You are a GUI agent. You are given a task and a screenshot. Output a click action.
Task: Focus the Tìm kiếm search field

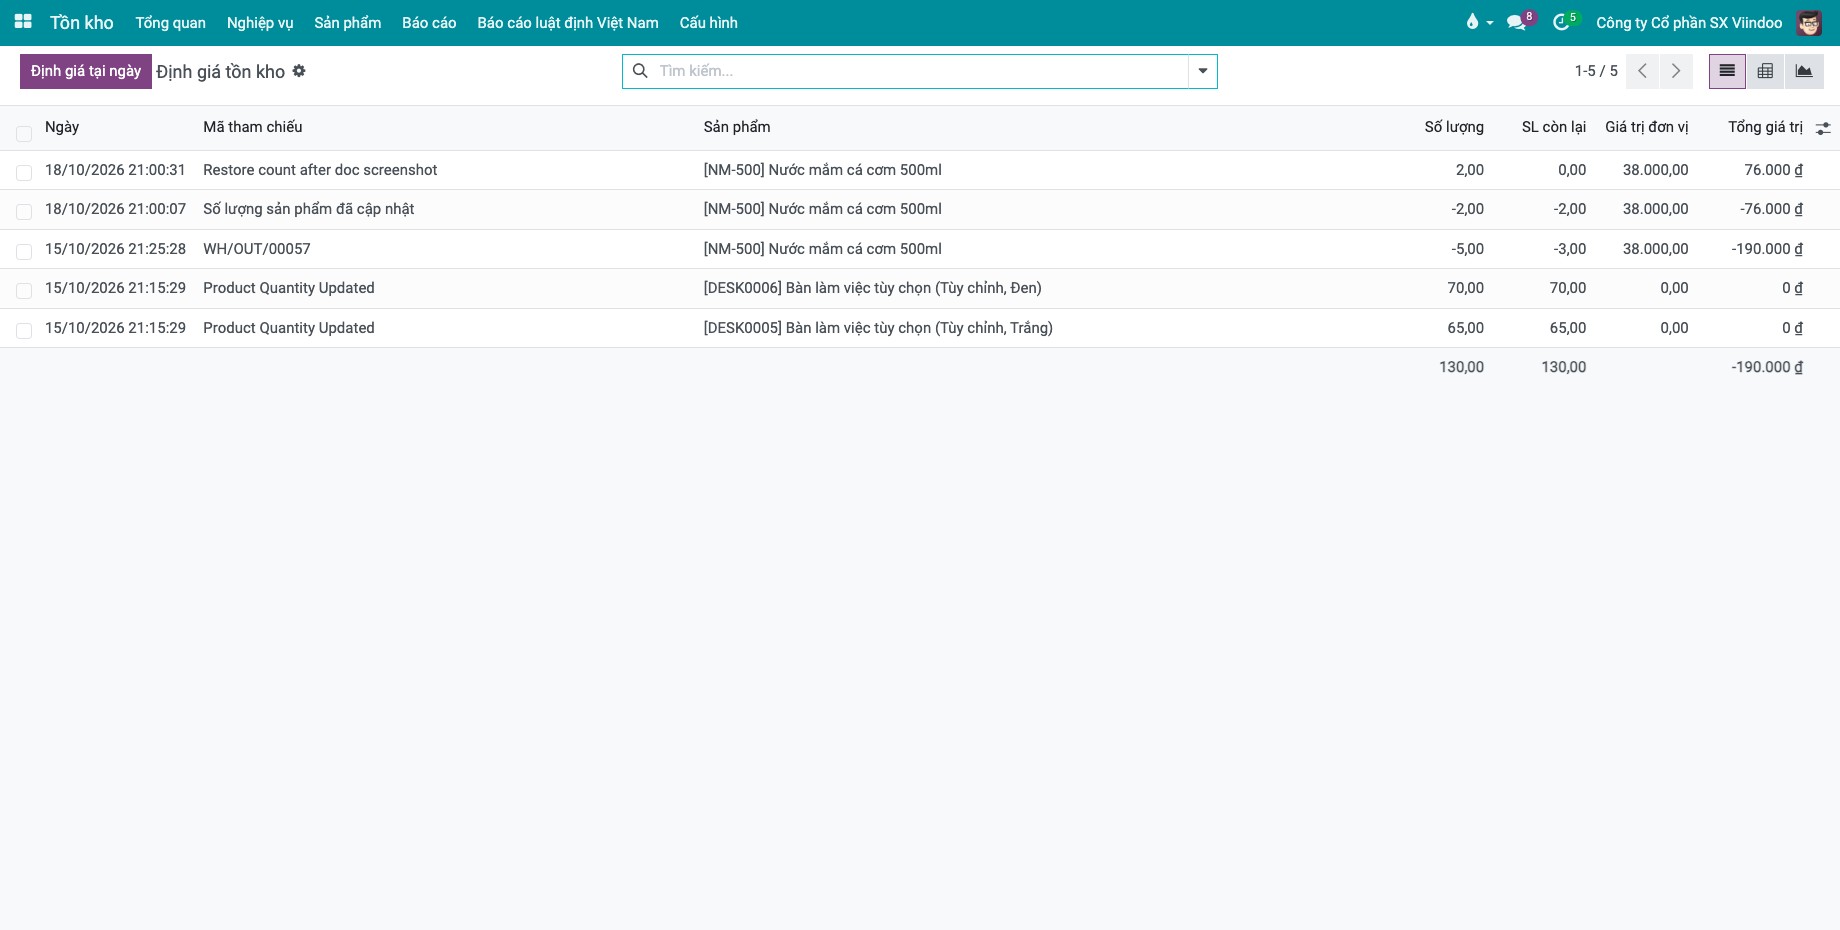920,71
